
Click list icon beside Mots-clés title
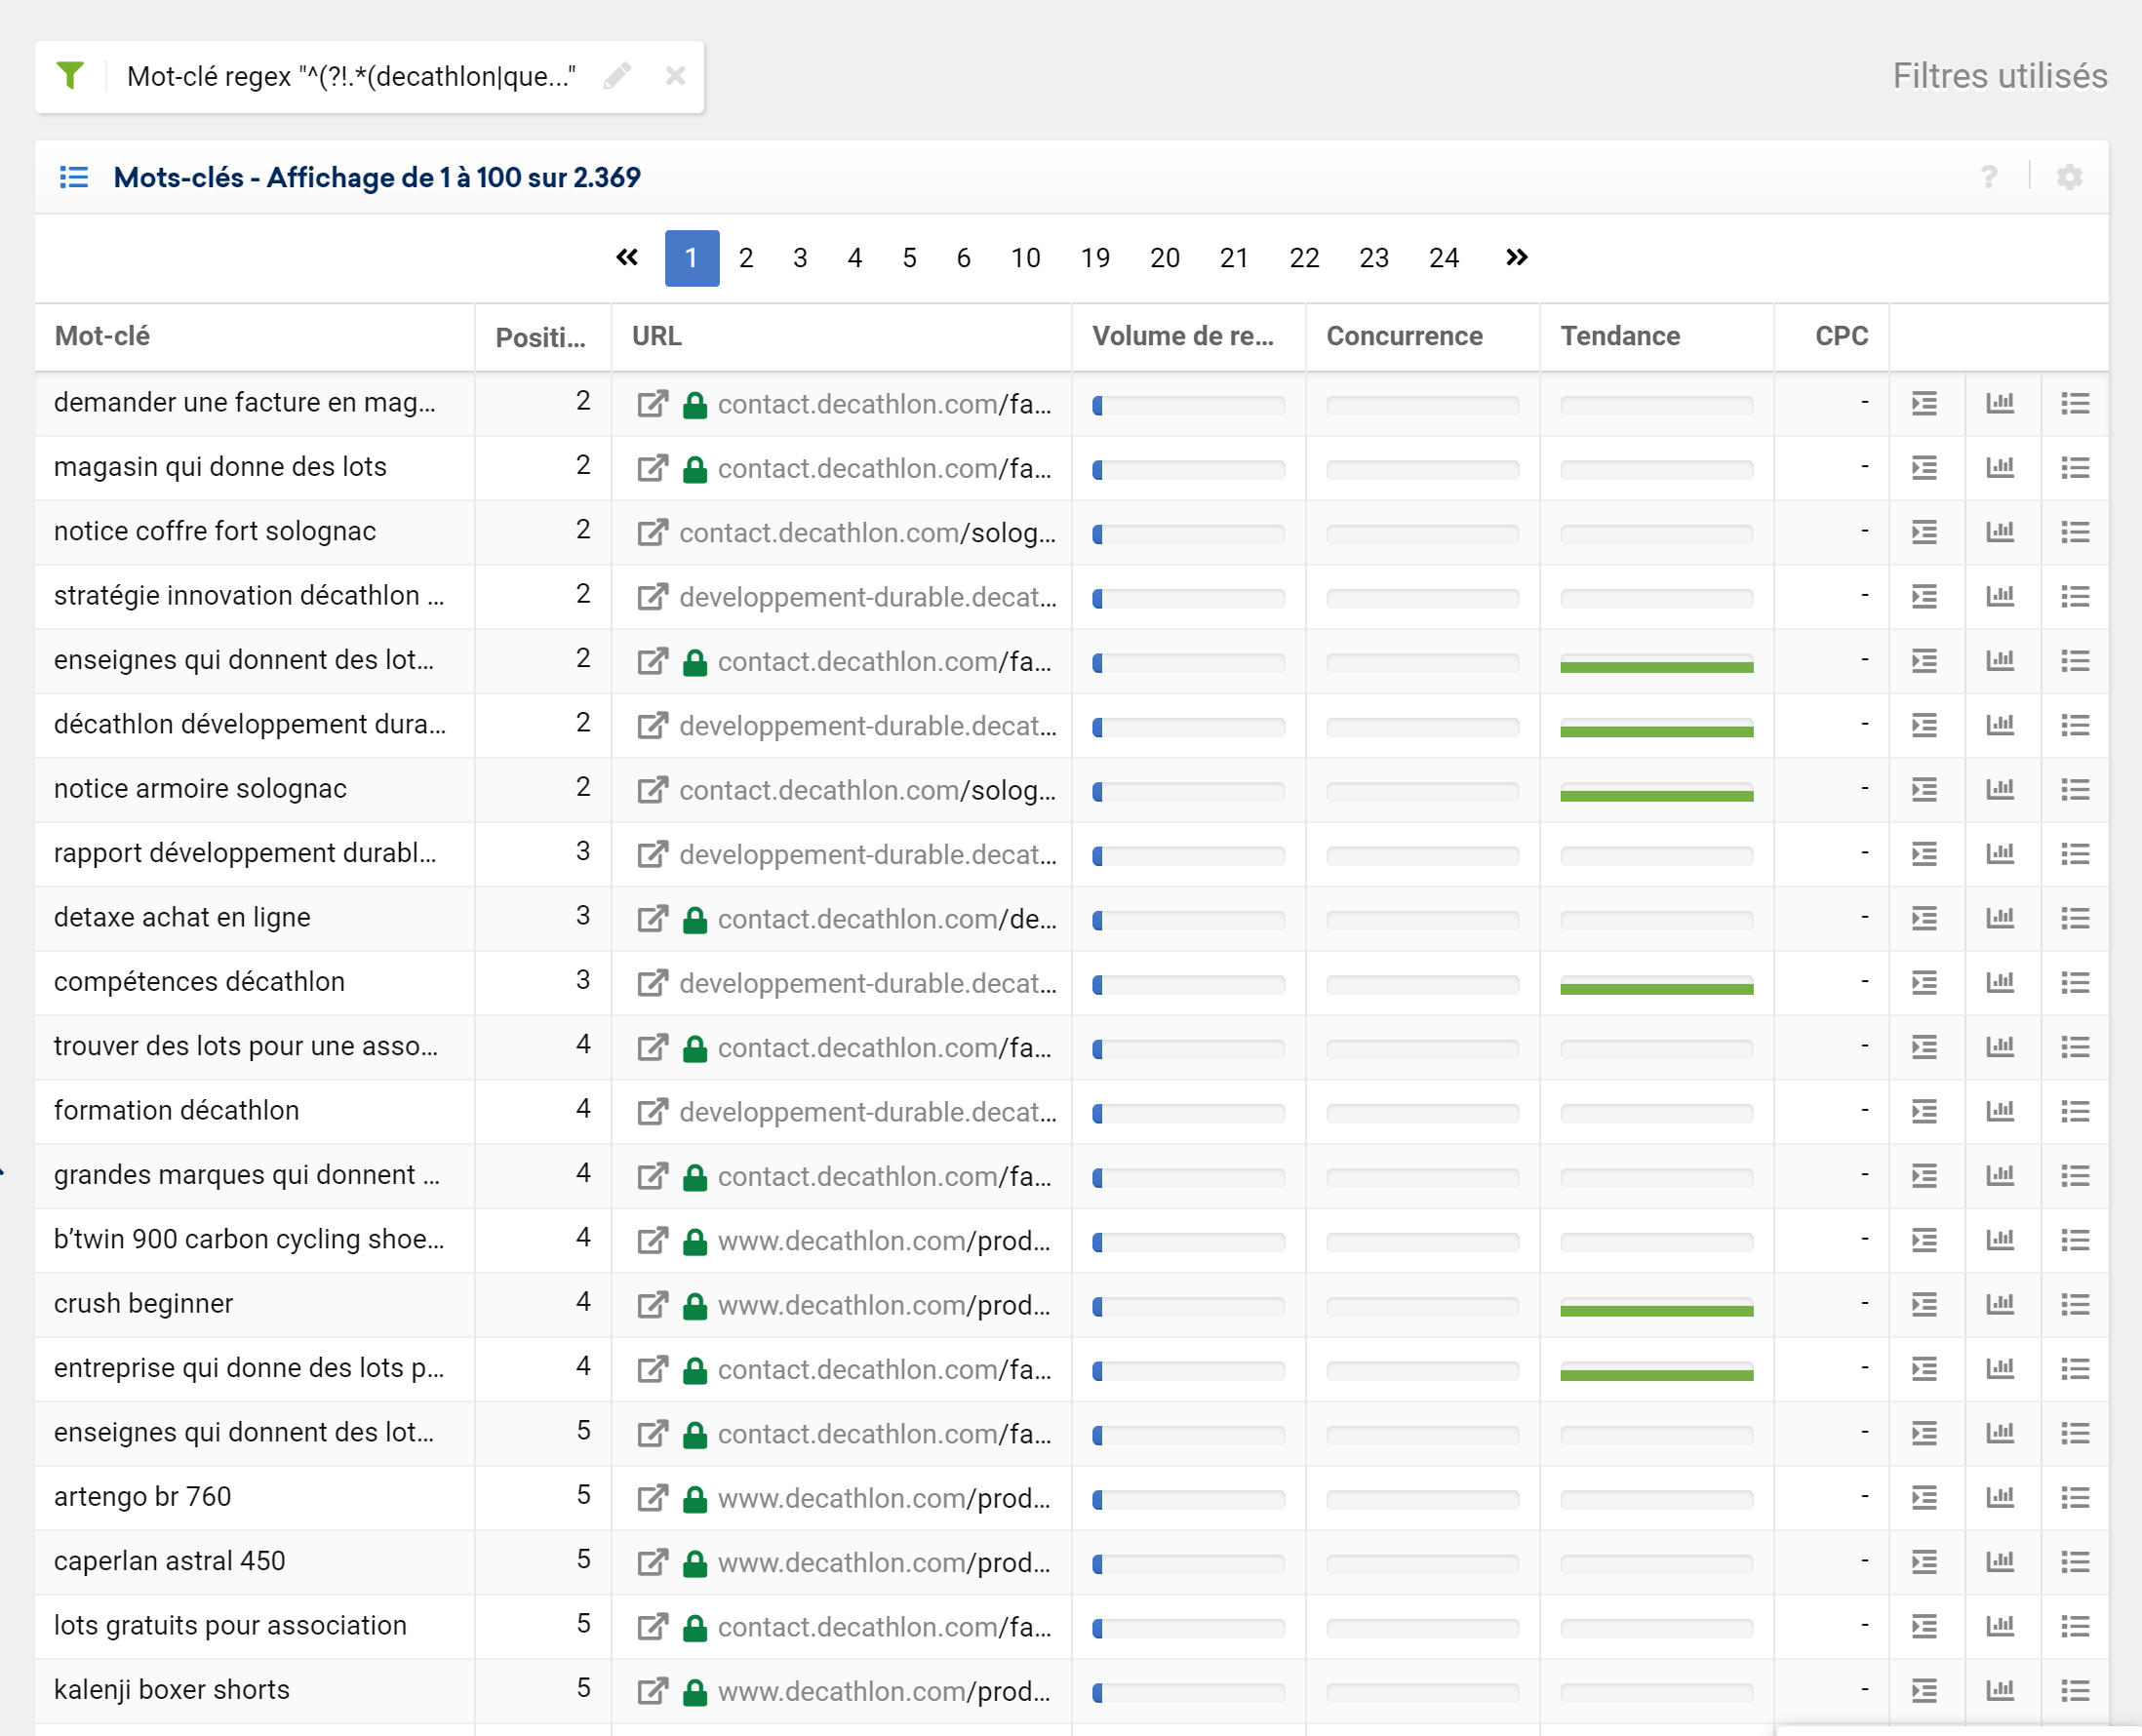pos(74,178)
